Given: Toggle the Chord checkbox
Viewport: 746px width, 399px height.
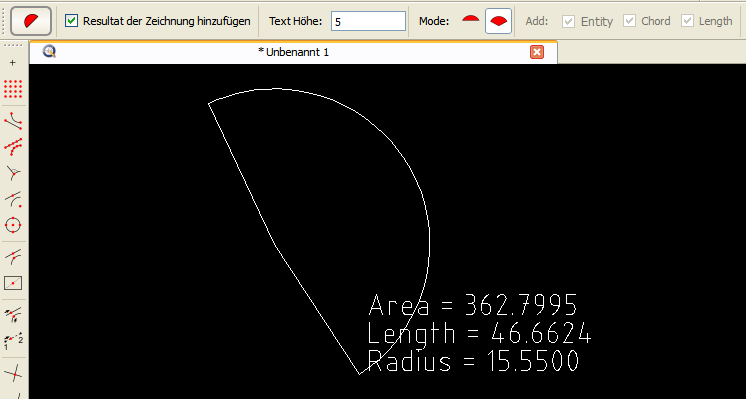Looking at the screenshot, I should pyautogui.click(x=629, y=21).
